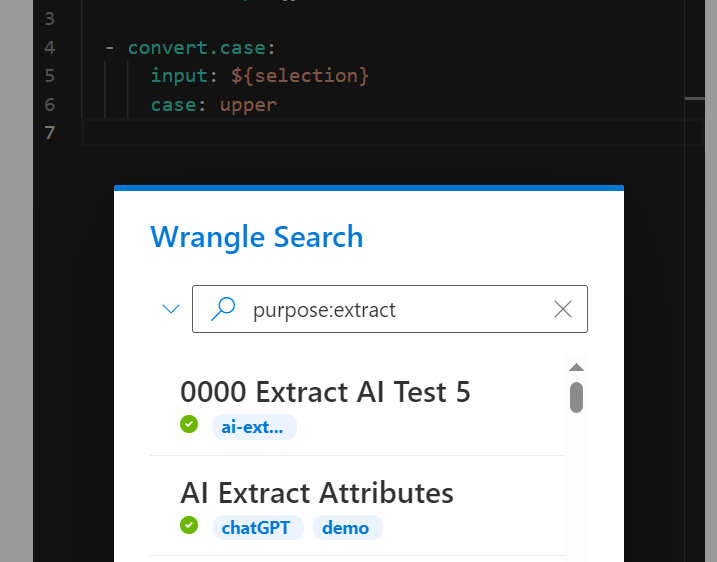Place cursor on convert.case line
This screenshot has height=562, width=717.
(x=202, y=48)
